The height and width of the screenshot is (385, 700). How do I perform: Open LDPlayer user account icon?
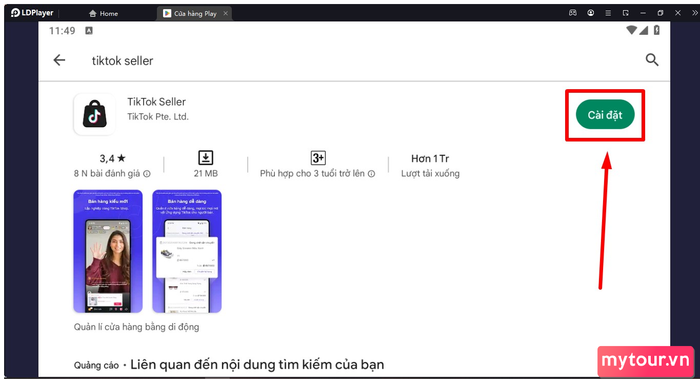coord(590,13)
